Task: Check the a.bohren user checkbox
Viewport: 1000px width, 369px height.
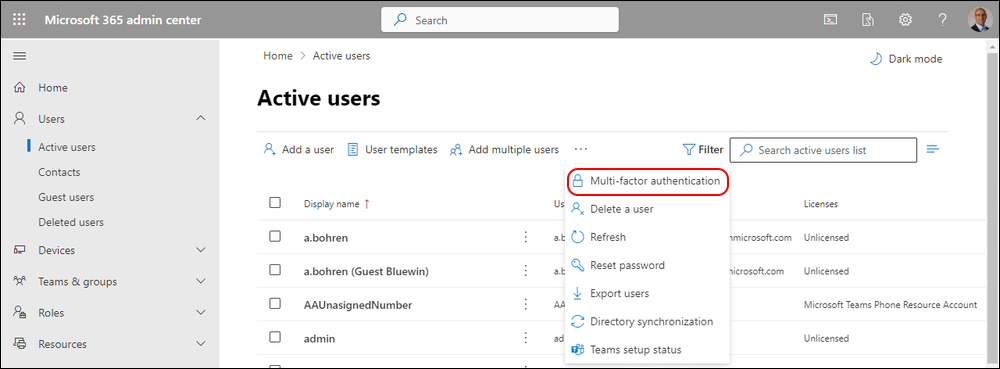Action: (x=275, y=236)
